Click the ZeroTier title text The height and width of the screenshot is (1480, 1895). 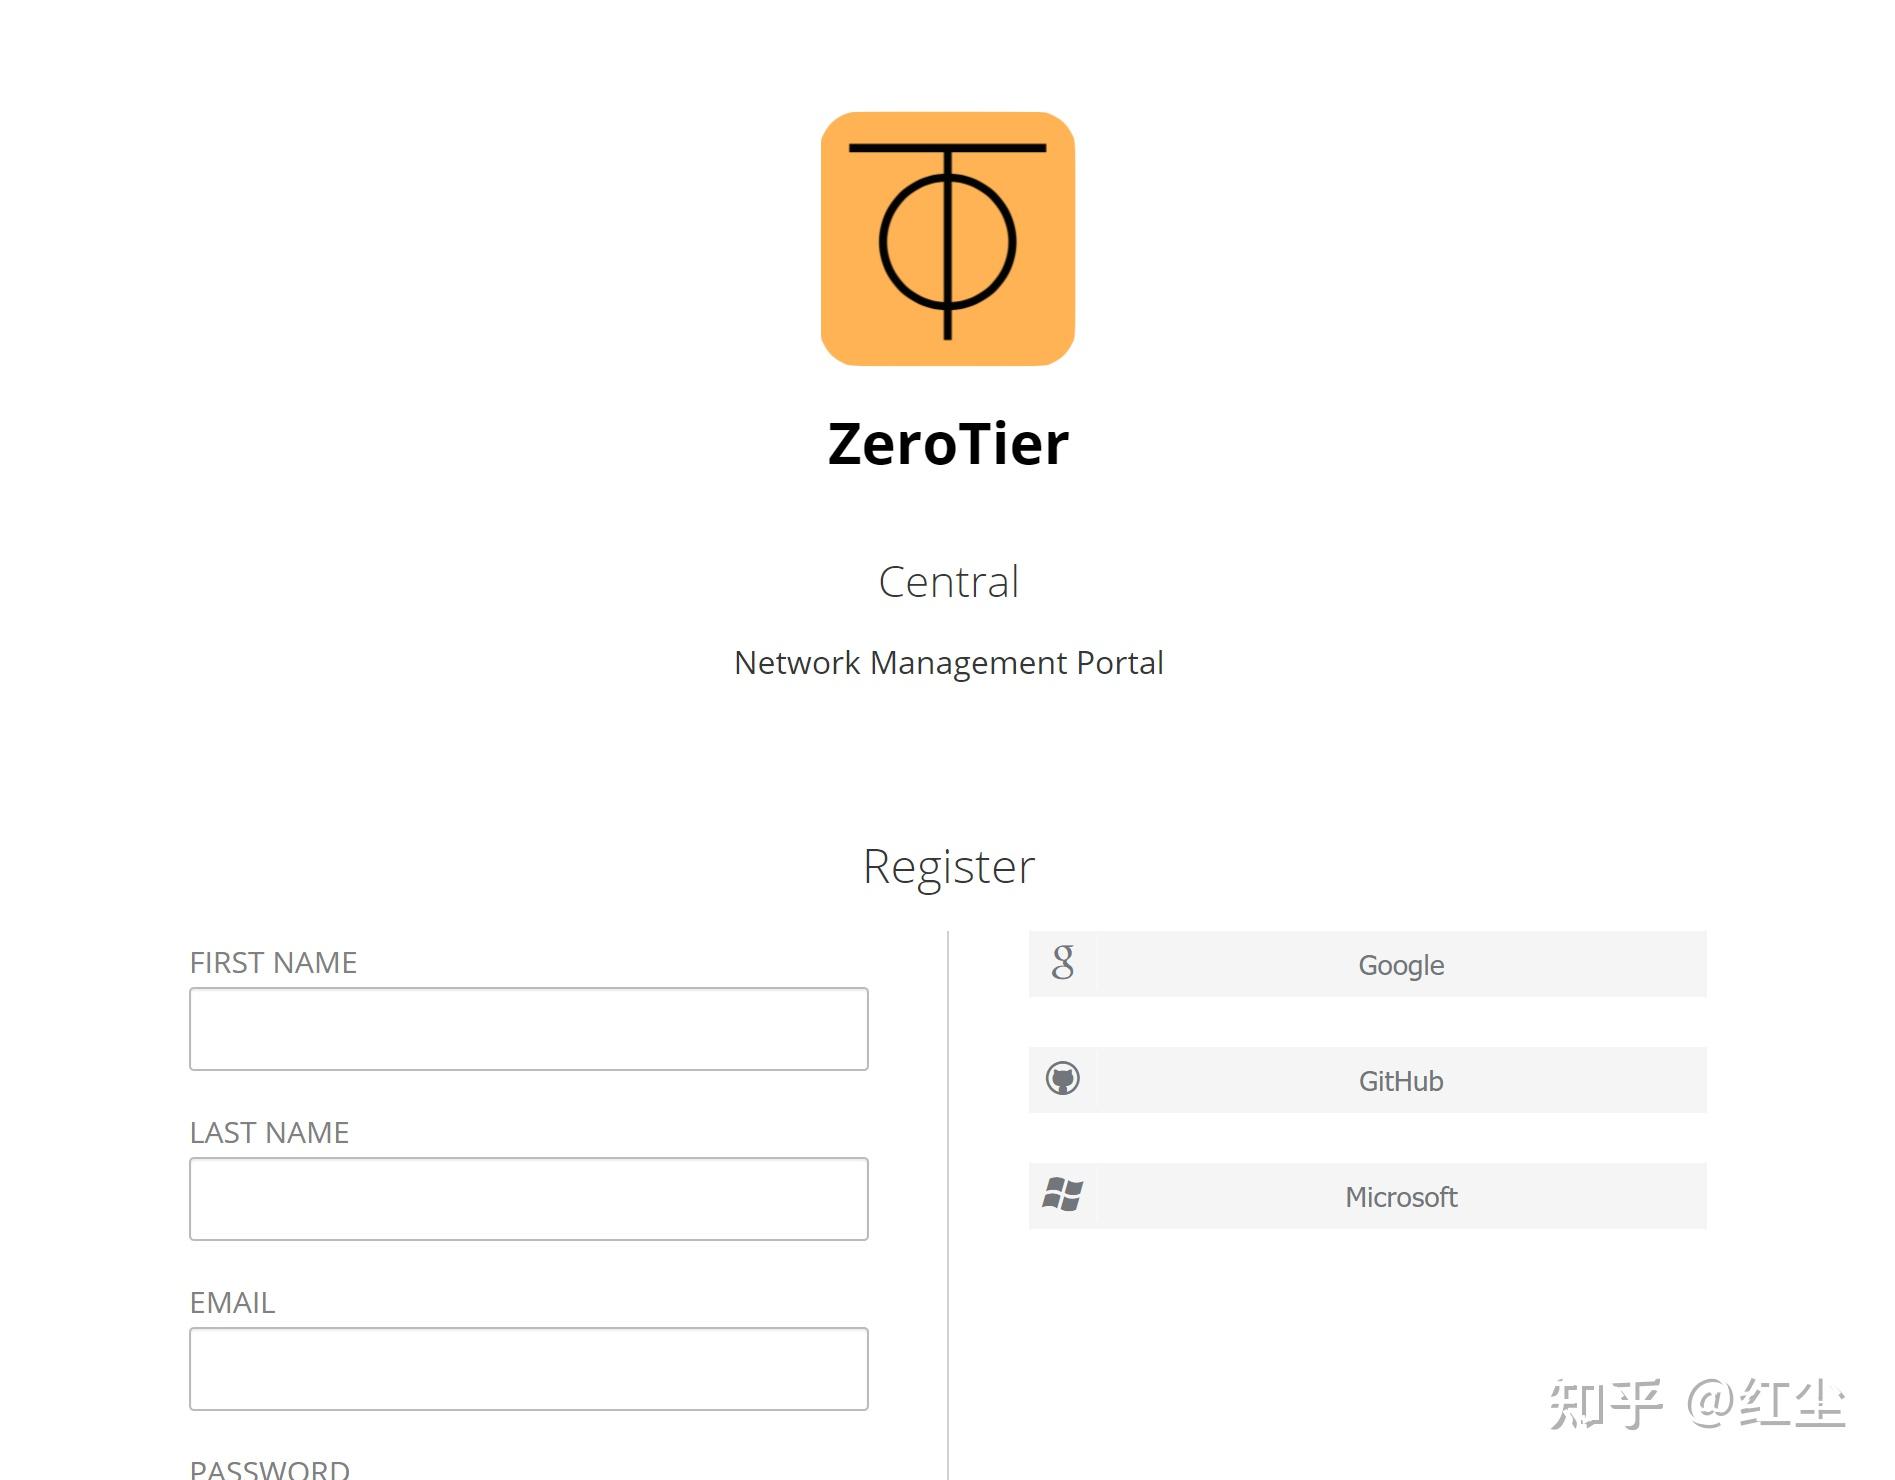tap(947, 443)
